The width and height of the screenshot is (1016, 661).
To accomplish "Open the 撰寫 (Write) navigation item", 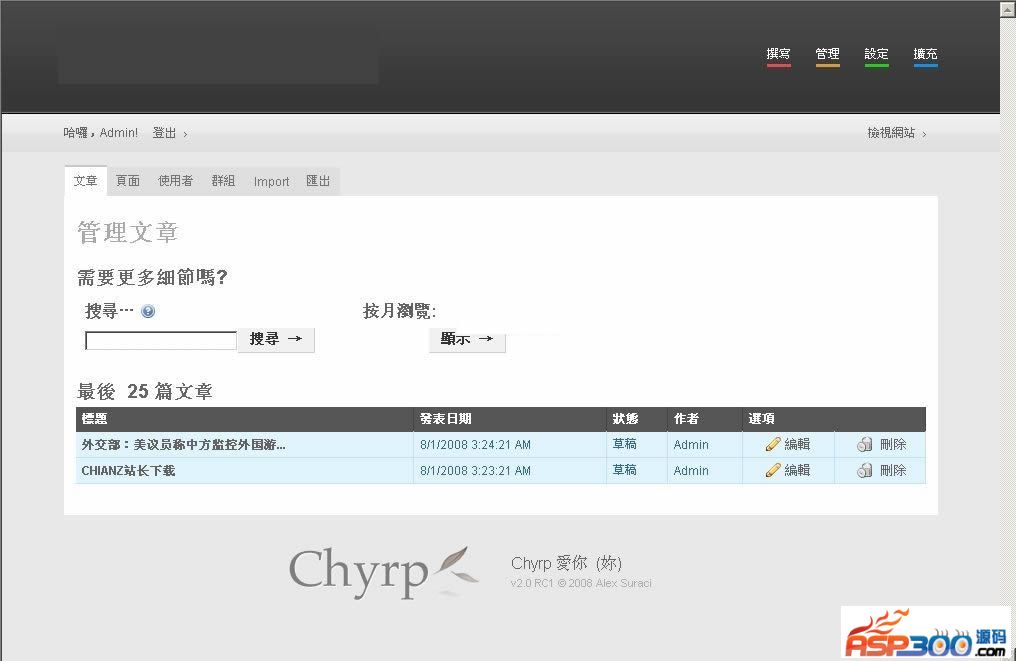I will pyautogui.click(x=778, y=54).
